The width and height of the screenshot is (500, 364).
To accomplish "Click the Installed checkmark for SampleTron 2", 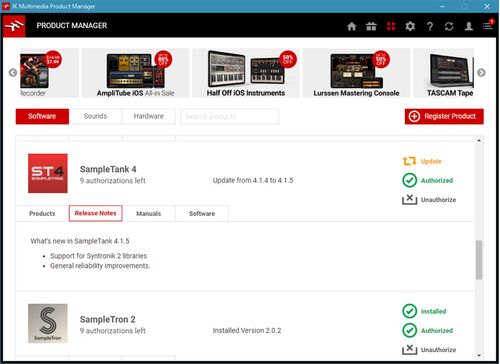I will tap(409, 311).
